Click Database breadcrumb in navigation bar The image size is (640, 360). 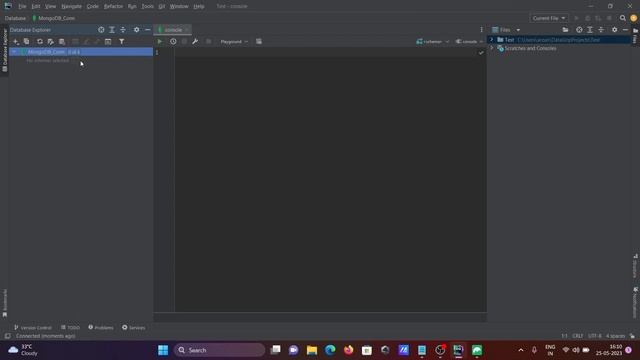[15, 18]
